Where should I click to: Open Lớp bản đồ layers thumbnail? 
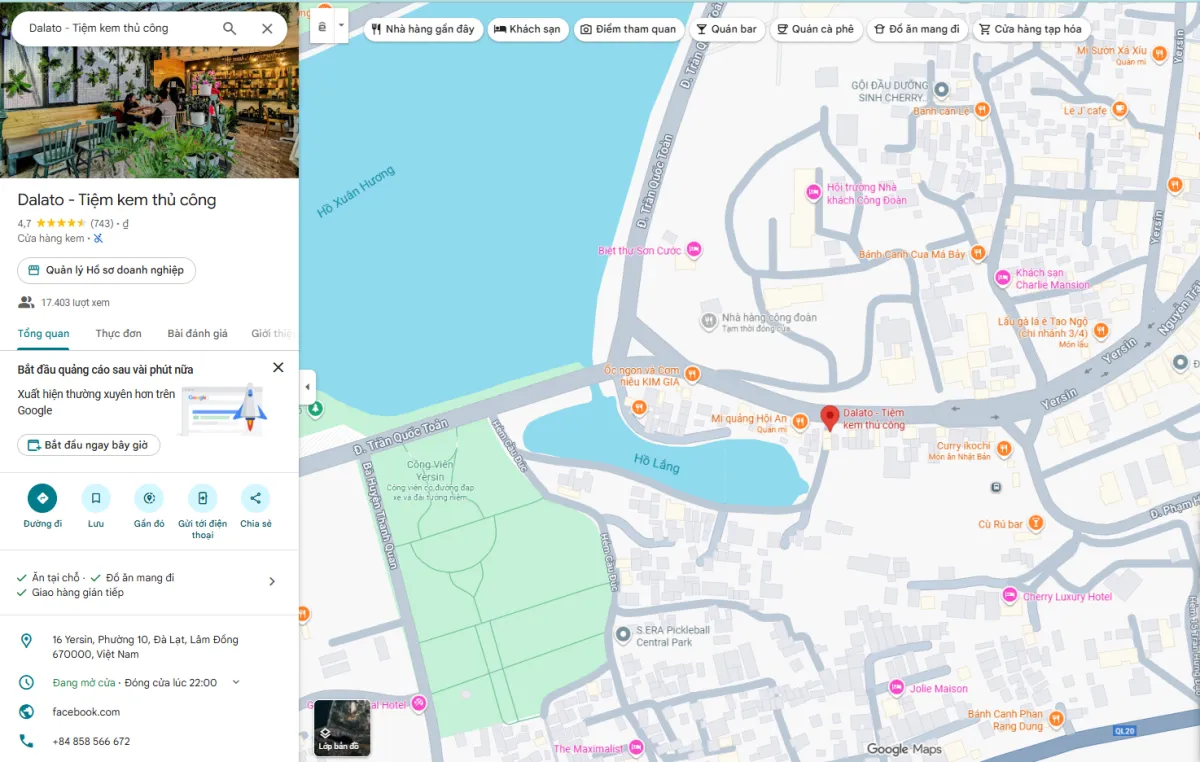click(x=342, y=728)
